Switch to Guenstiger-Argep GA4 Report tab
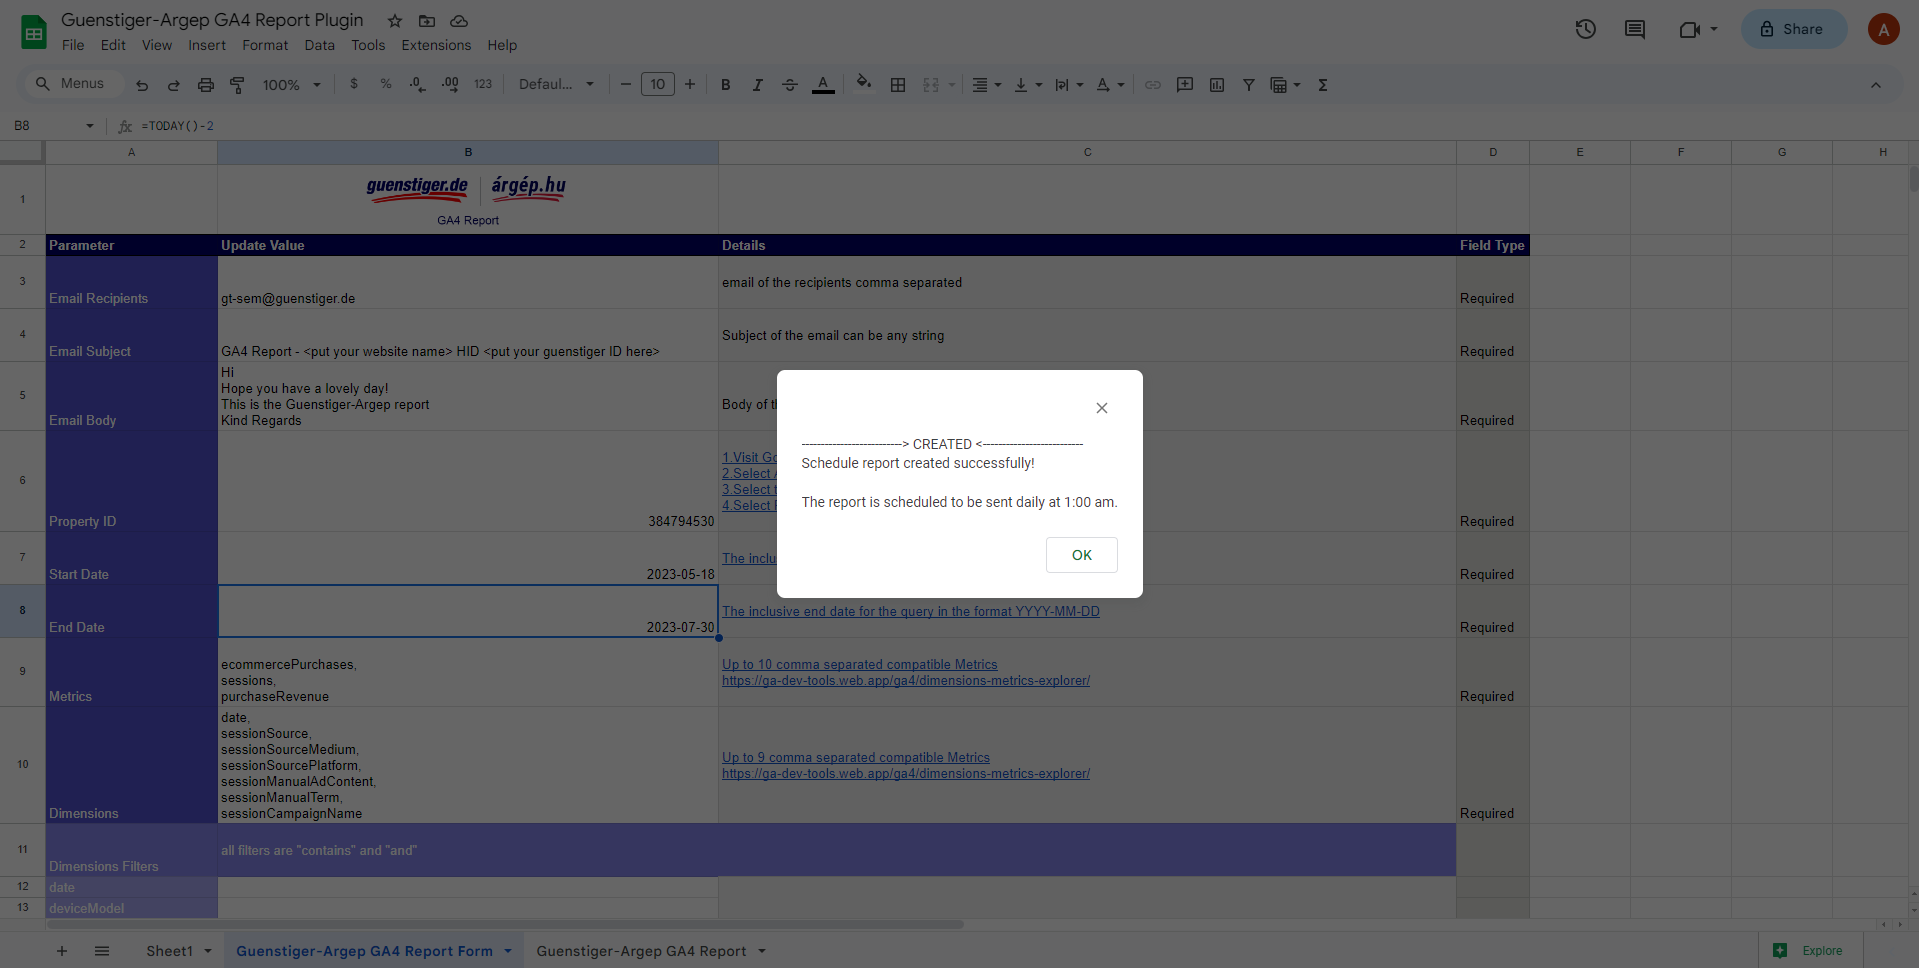Image resolution: width=1919 pixels, height=968 pixels. 641,951
